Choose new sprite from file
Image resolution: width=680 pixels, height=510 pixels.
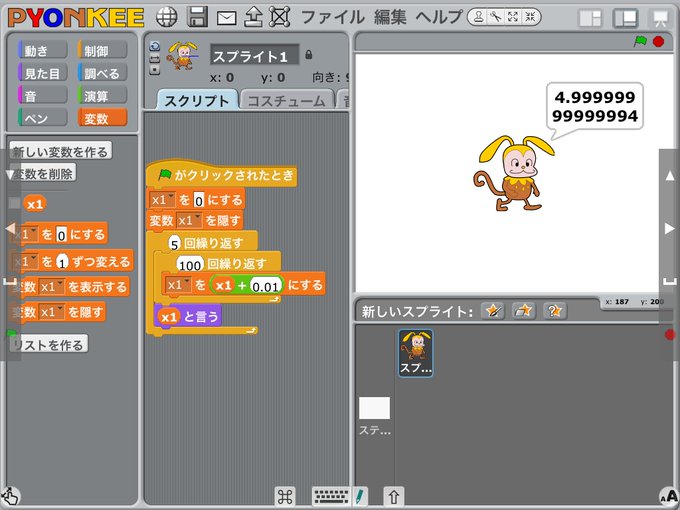523,311
